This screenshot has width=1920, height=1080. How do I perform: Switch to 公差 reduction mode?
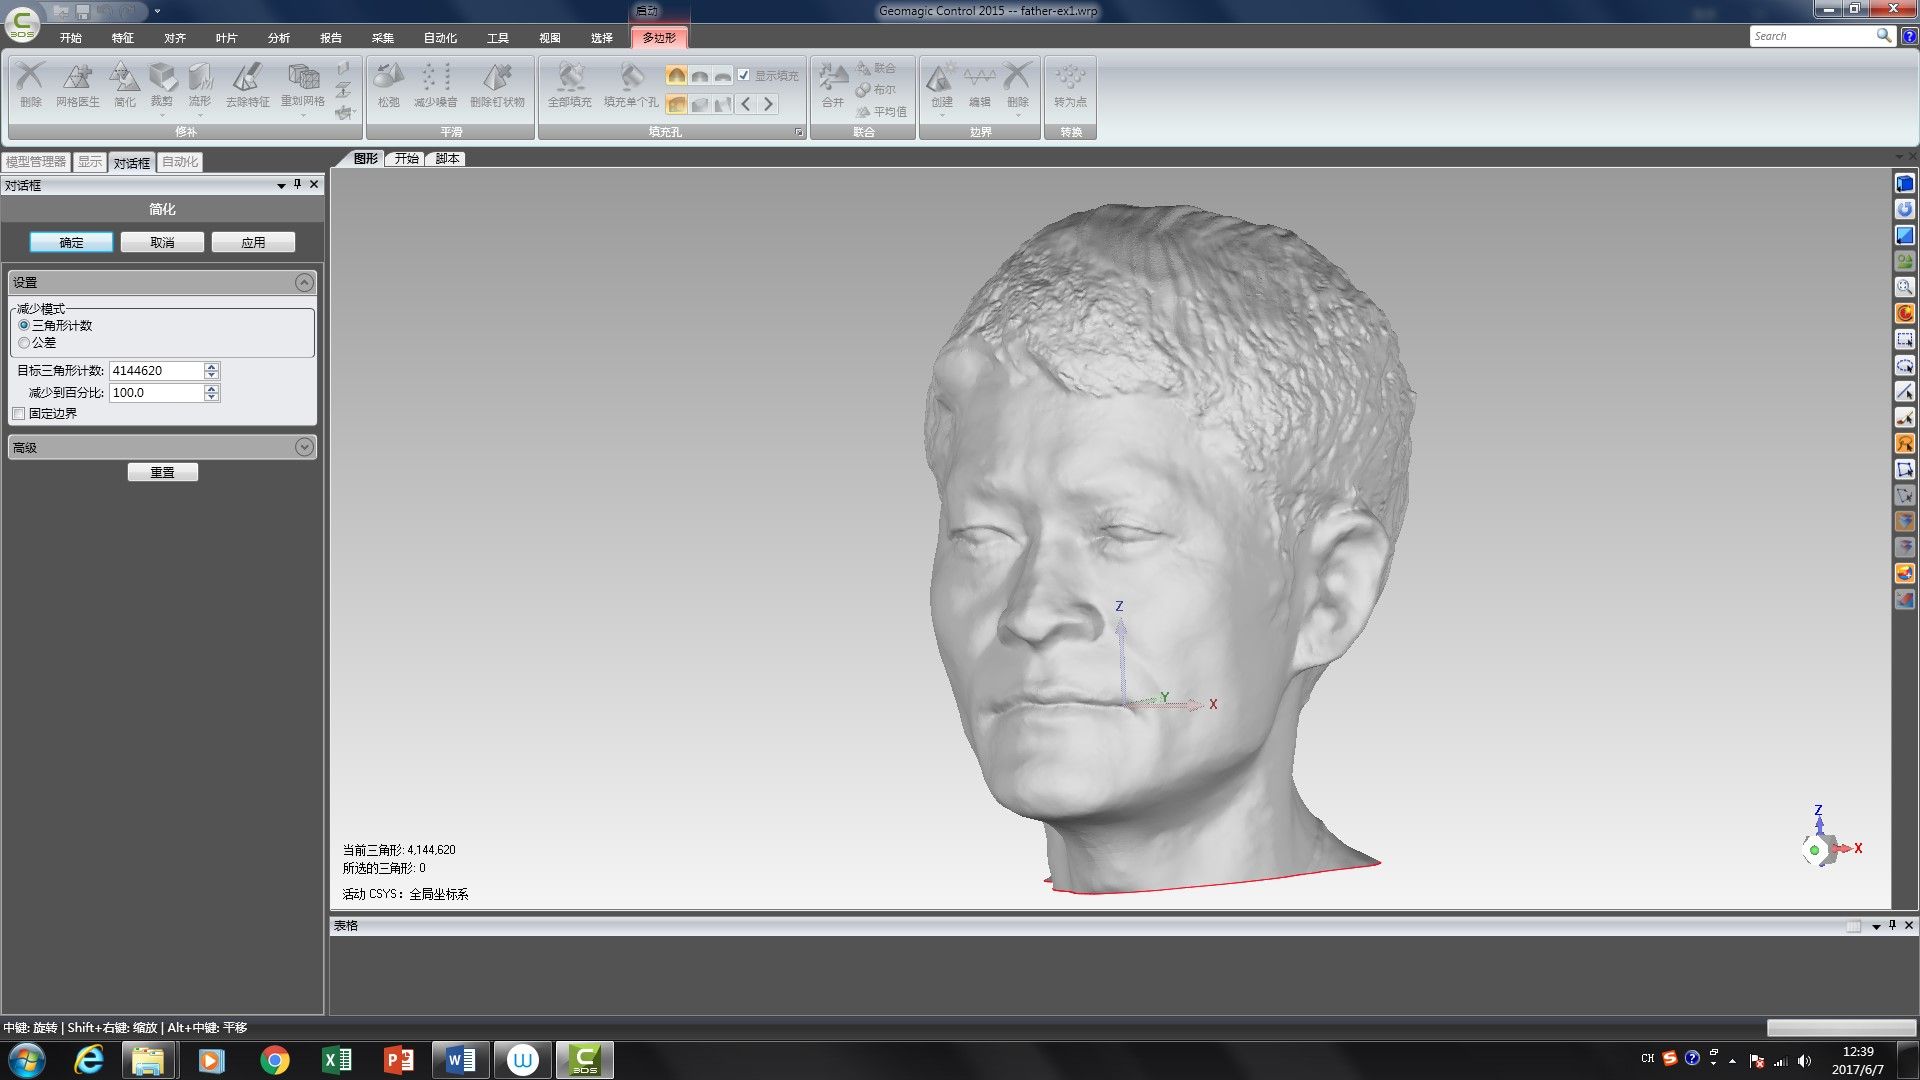pyautogui.click(x=24, y=342)
